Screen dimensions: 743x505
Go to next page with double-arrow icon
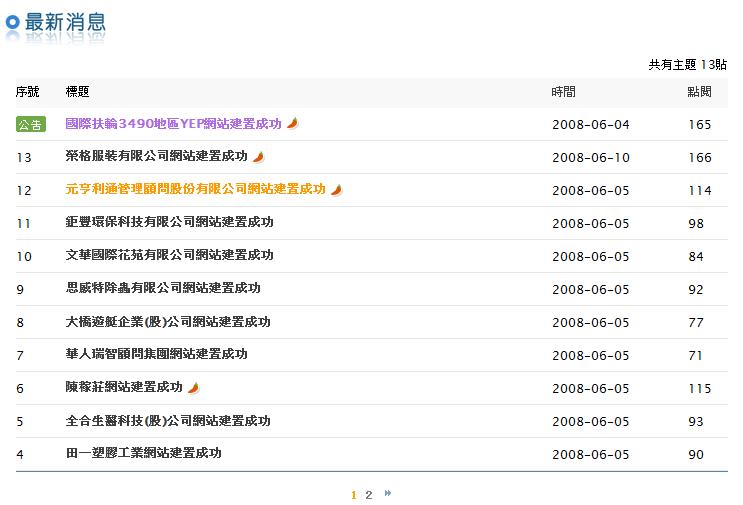point(388,493)
